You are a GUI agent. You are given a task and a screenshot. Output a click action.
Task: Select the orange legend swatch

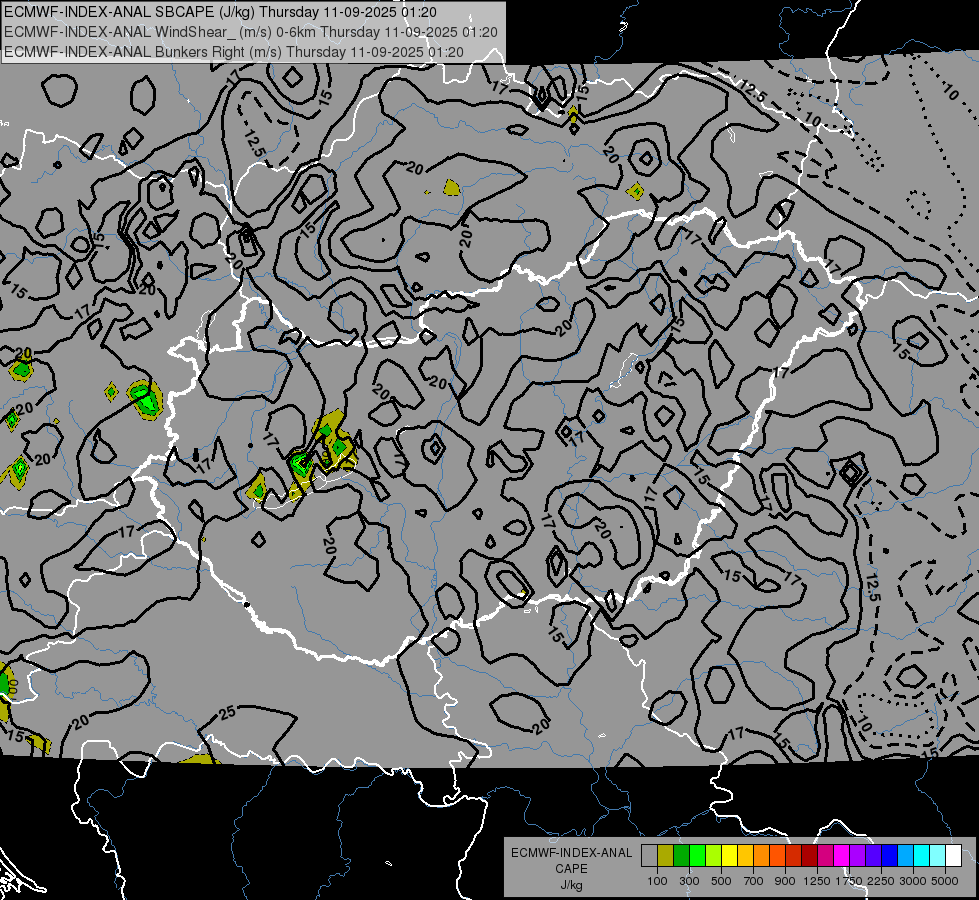761,855
